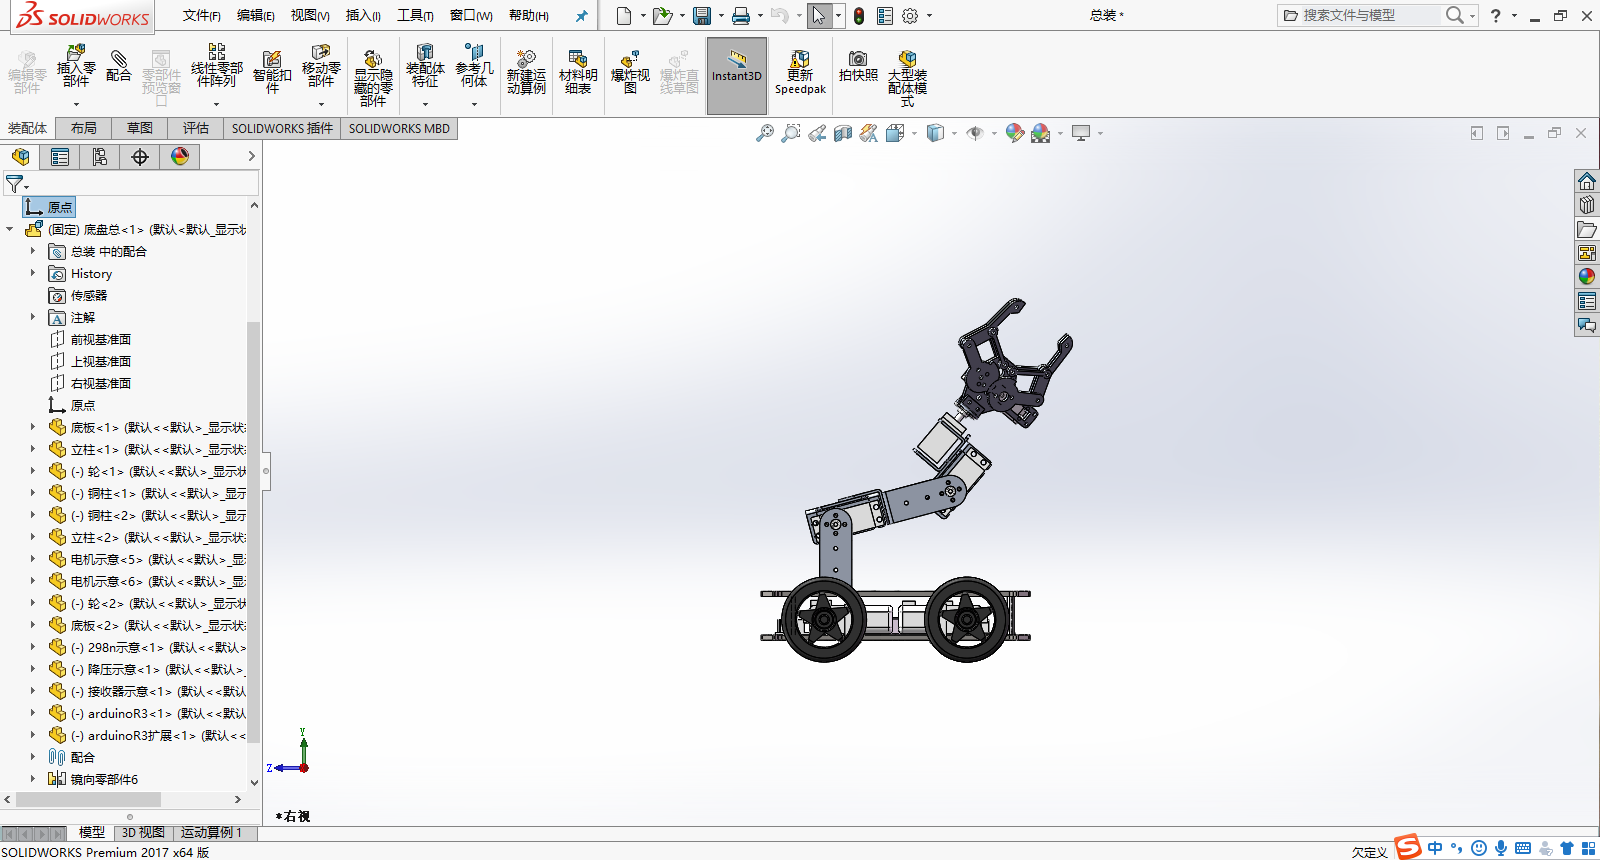Image resolution: width=1600 pixels, height=860 pixels.
Task: Open Bill of Materials (材料明细表)
Action: pyautogui.click(x=578, y=72)
